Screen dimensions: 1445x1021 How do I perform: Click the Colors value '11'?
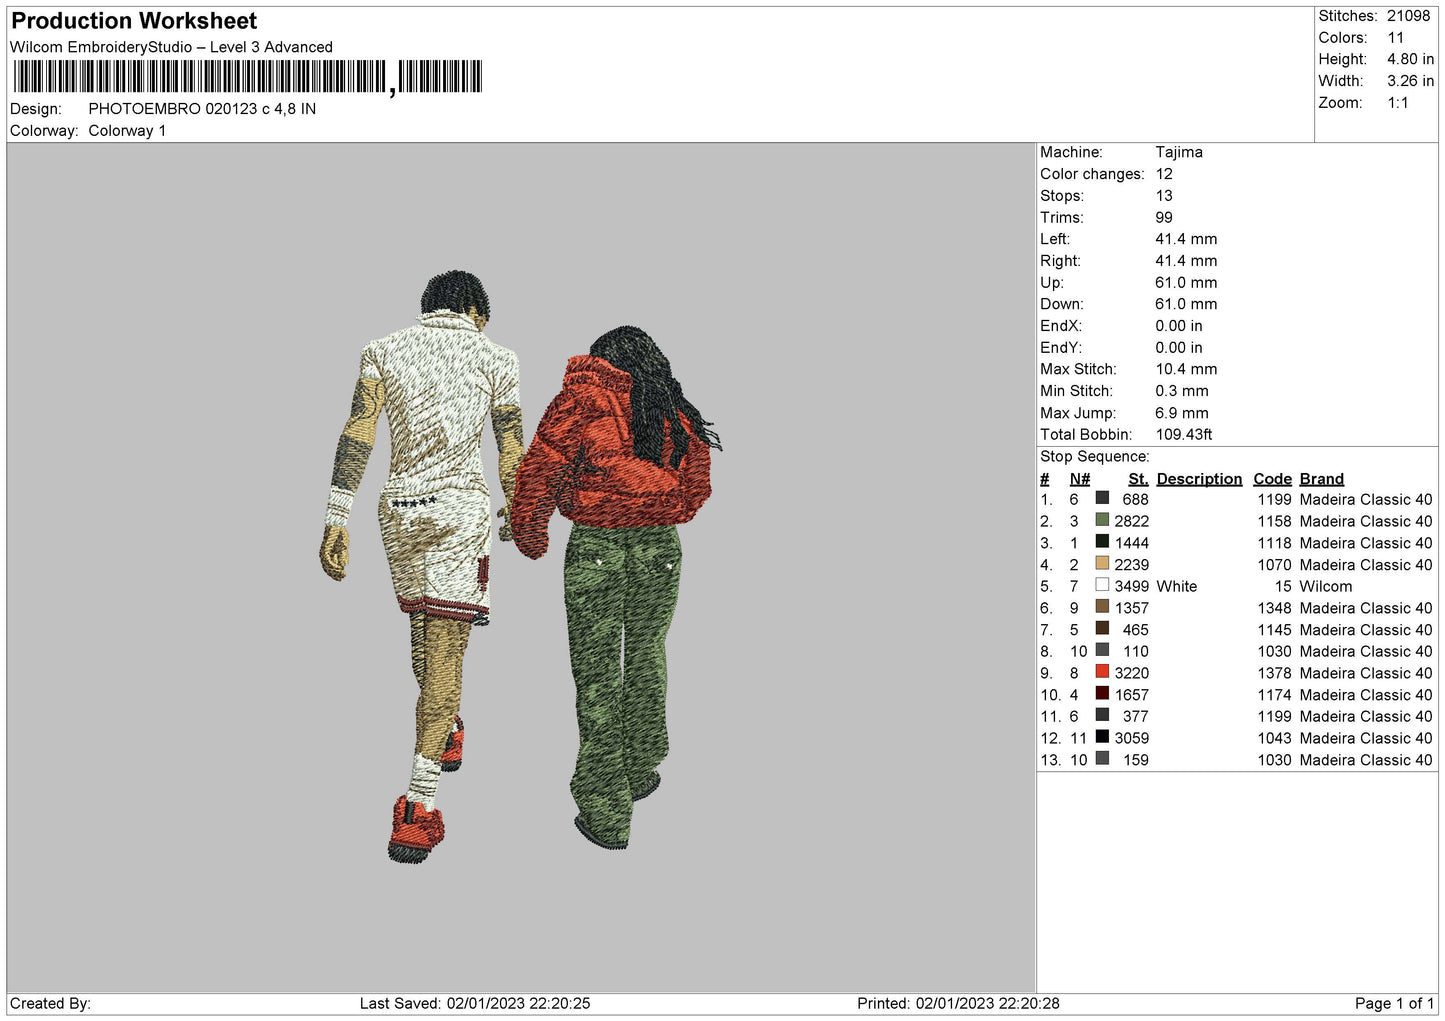(x=1396, y=38)
